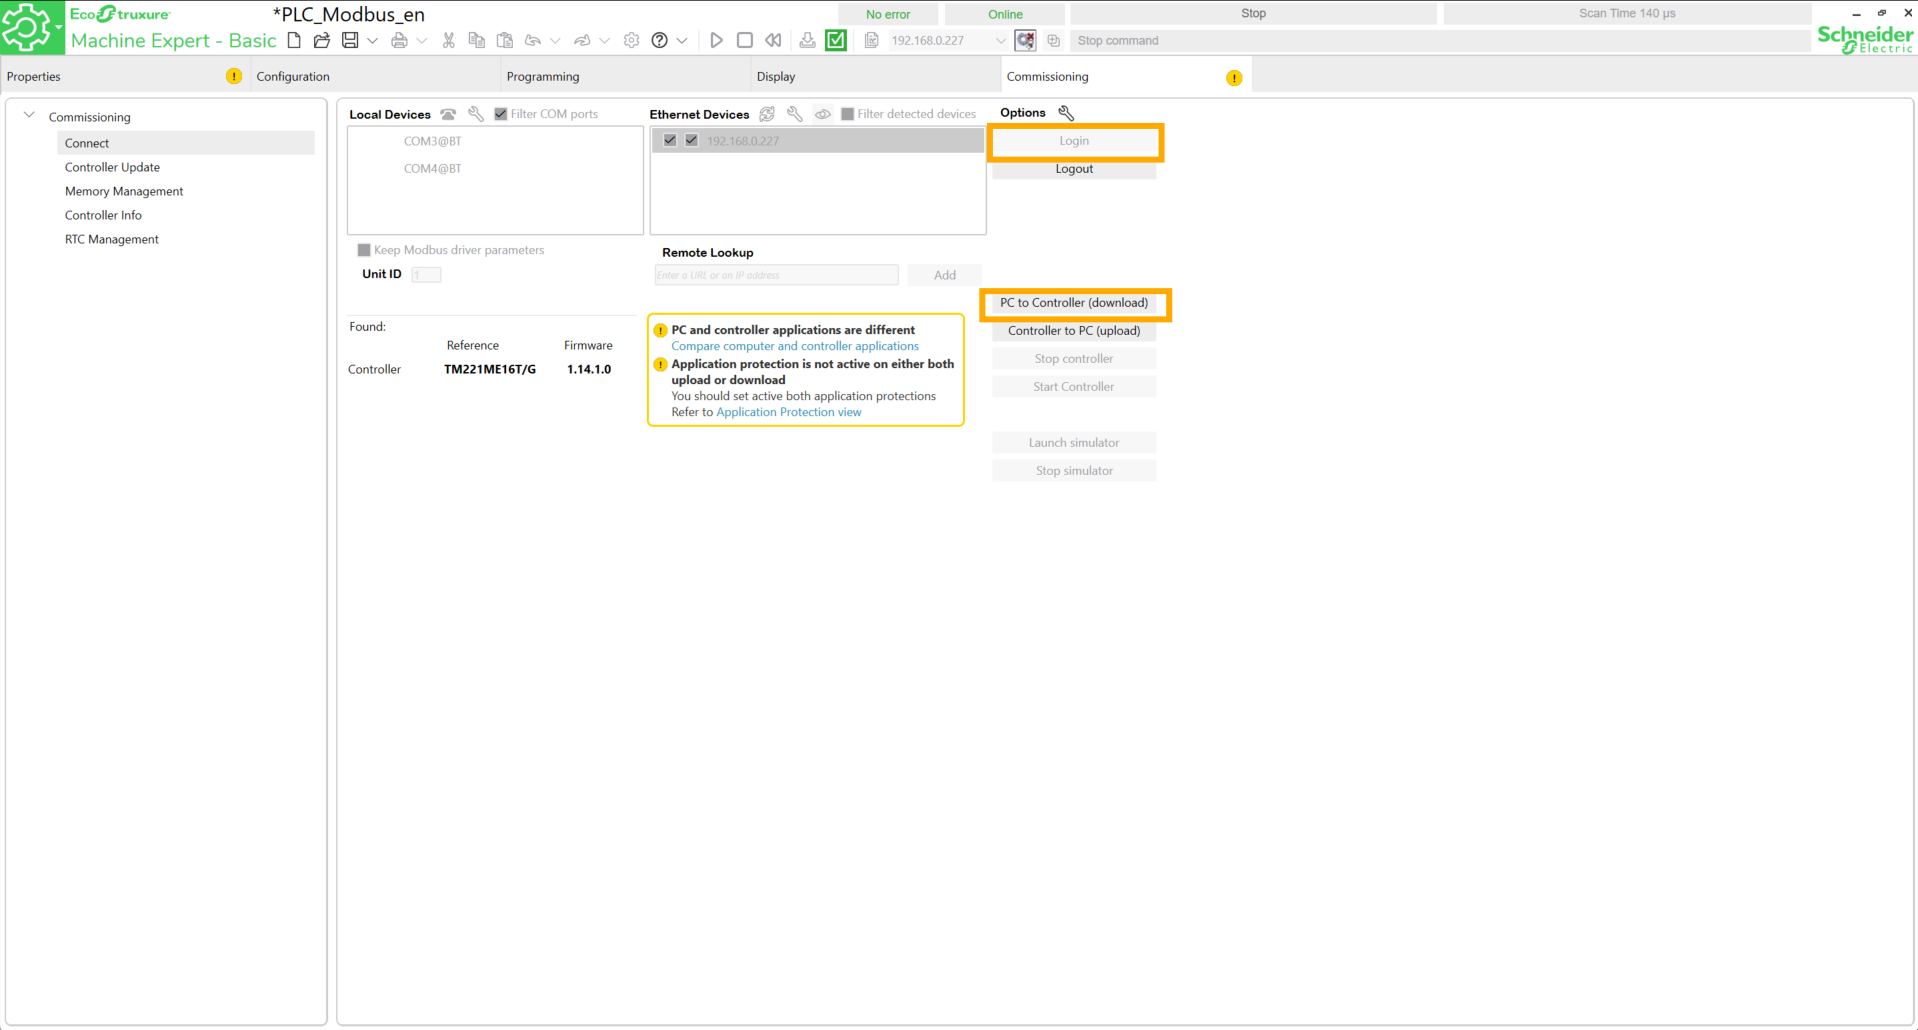Screen dimensions: 1918x1030
Task: Open the 192.168.0.227 address dropdown in toolbar
Action: tap(1000, 41)
